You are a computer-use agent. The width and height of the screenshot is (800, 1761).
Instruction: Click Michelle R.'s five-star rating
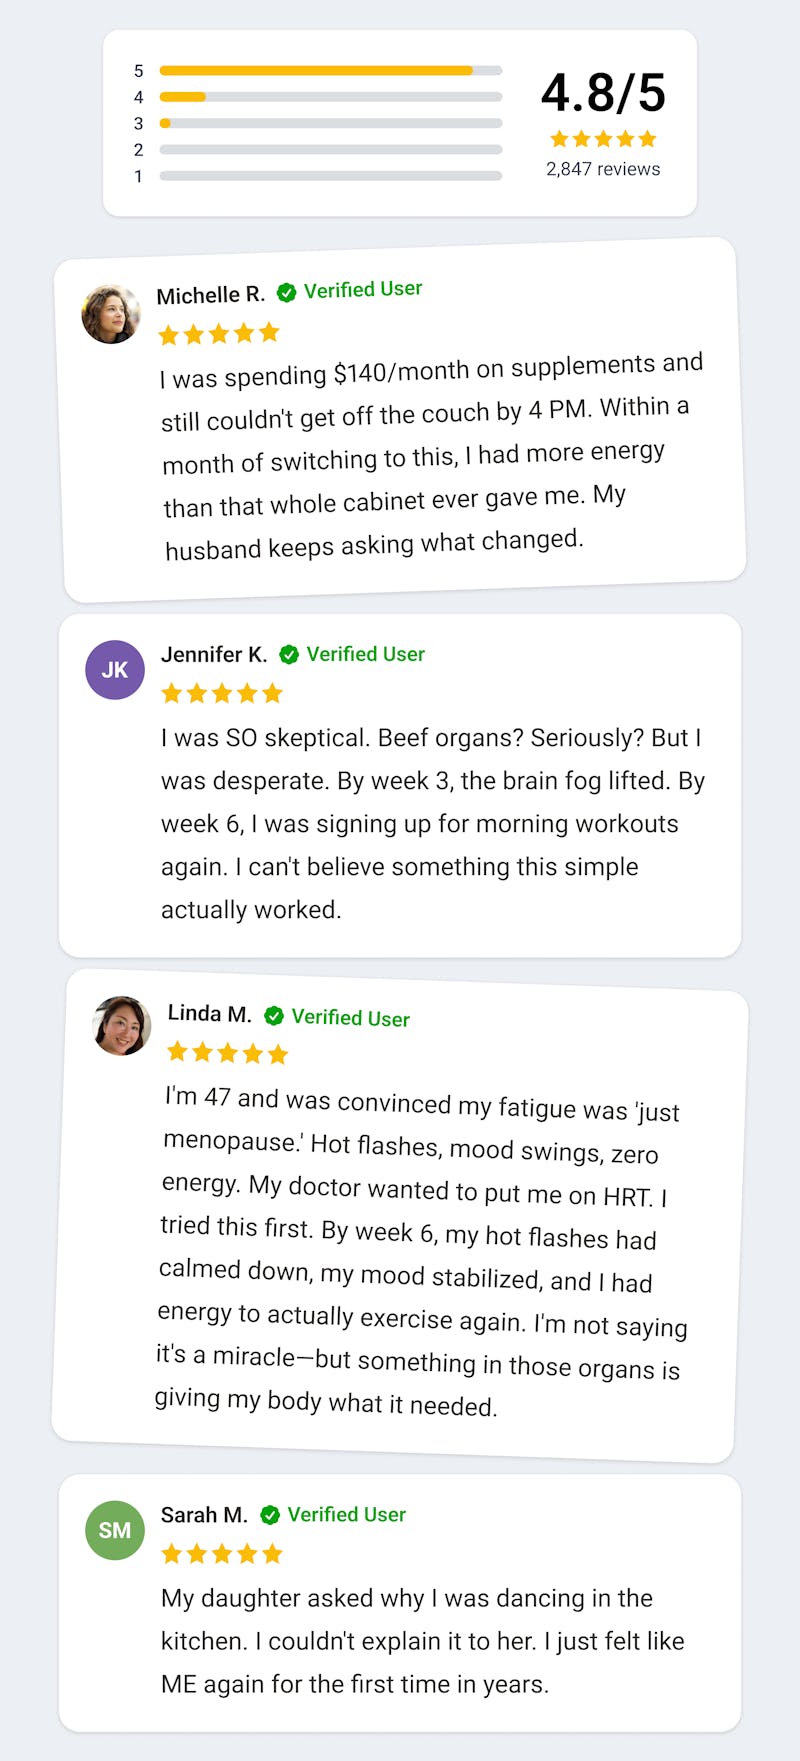click(x=219, y=334)
